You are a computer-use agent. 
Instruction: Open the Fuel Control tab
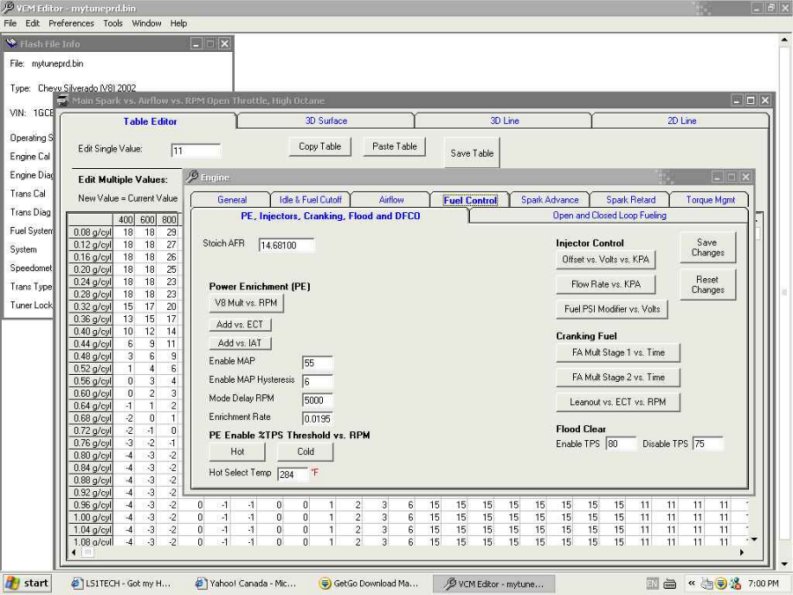point(469,200)
